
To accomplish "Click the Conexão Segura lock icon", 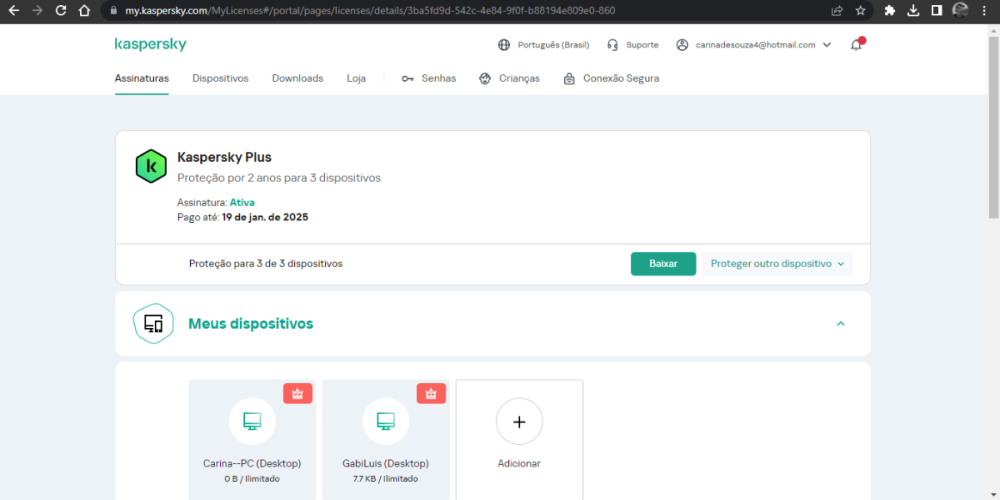I will click(x=570, y=78).
